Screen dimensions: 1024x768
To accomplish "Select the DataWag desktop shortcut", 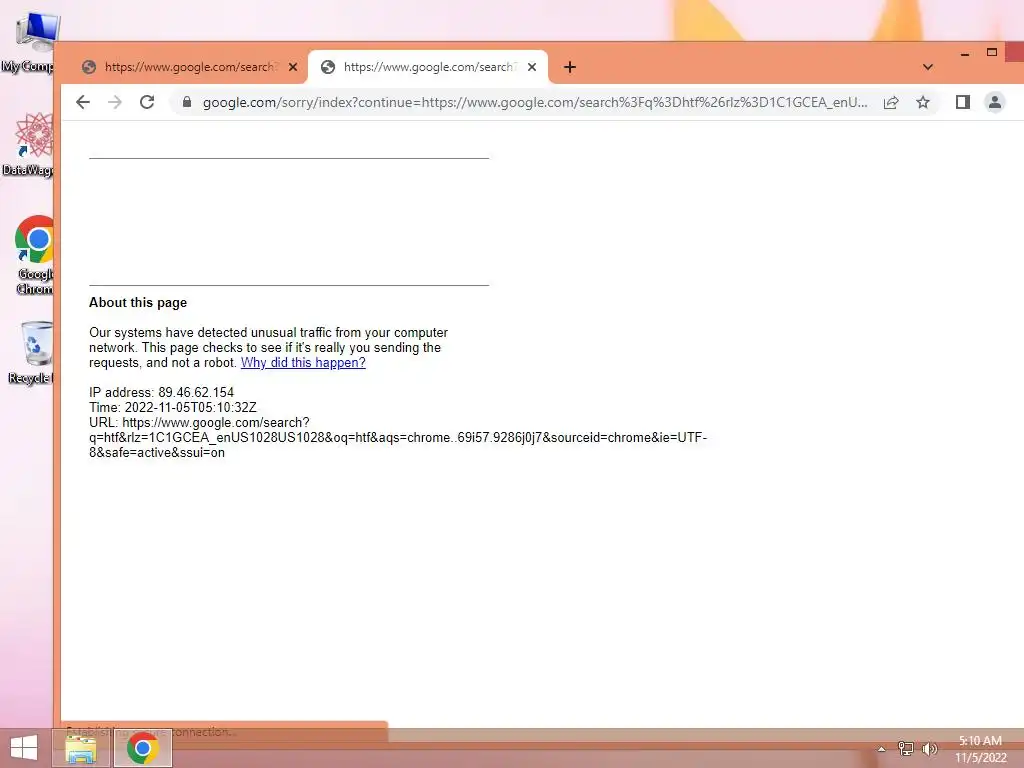I will coord(30,145).
